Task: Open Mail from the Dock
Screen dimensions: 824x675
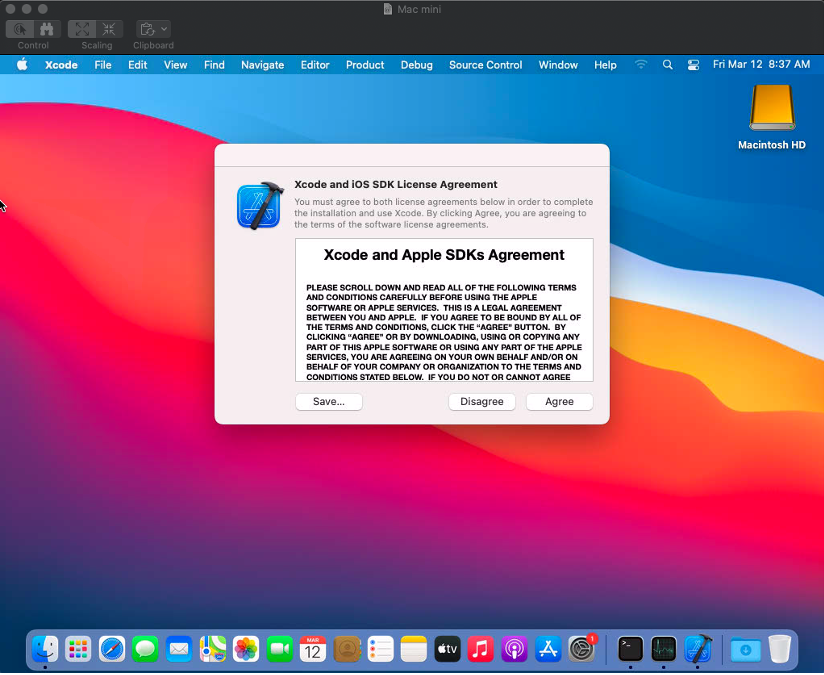Action: pos(179,649)
